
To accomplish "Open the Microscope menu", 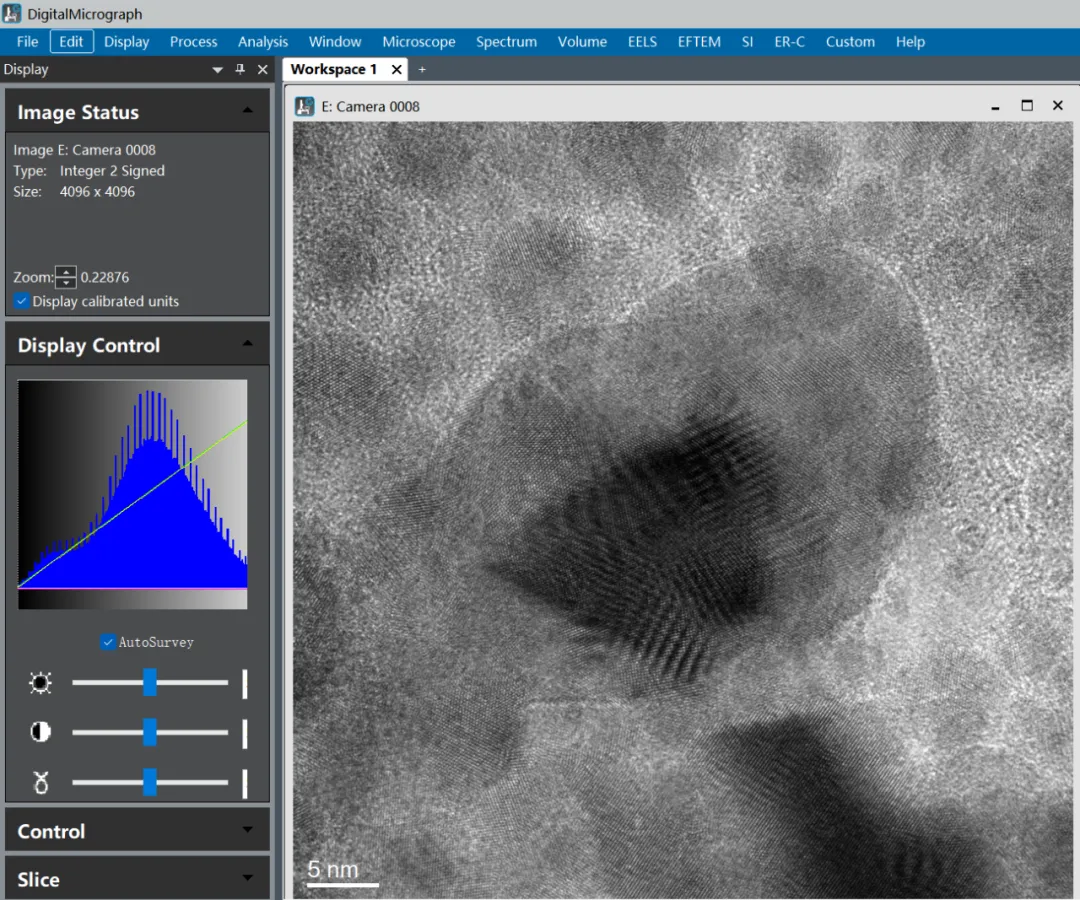I will coord(418,42).
